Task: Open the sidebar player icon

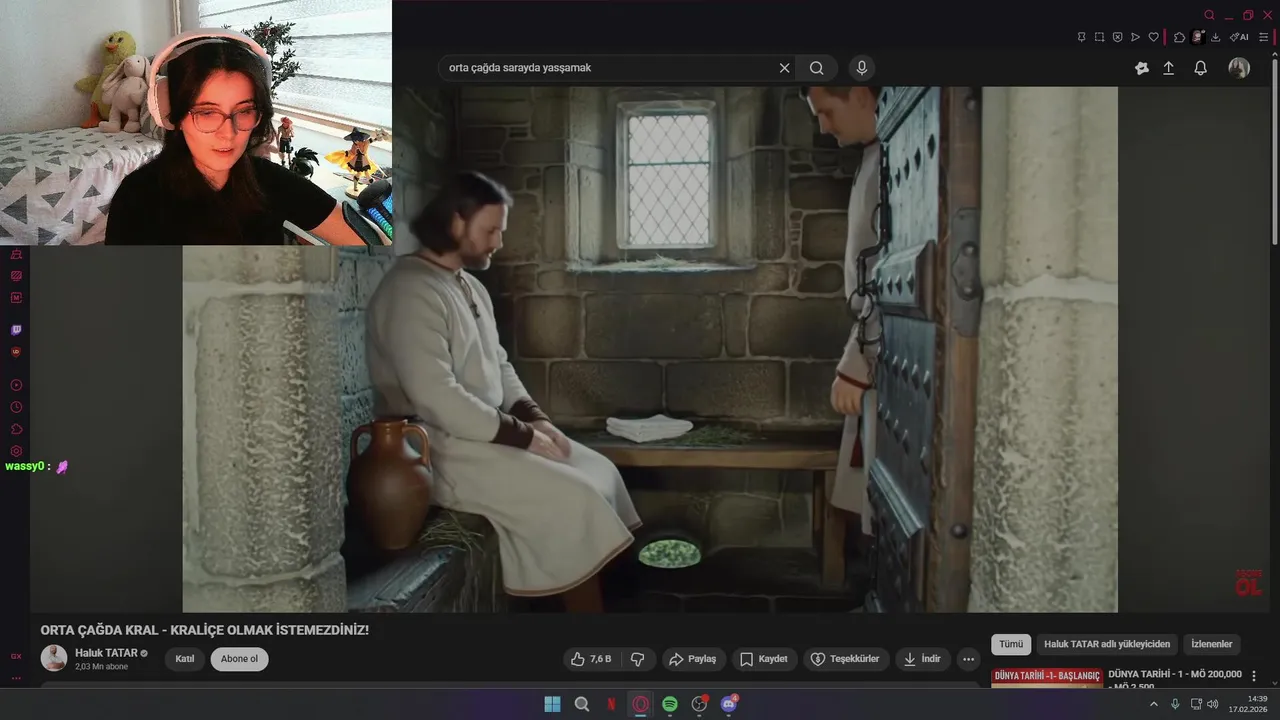Action: coord(16,385)
